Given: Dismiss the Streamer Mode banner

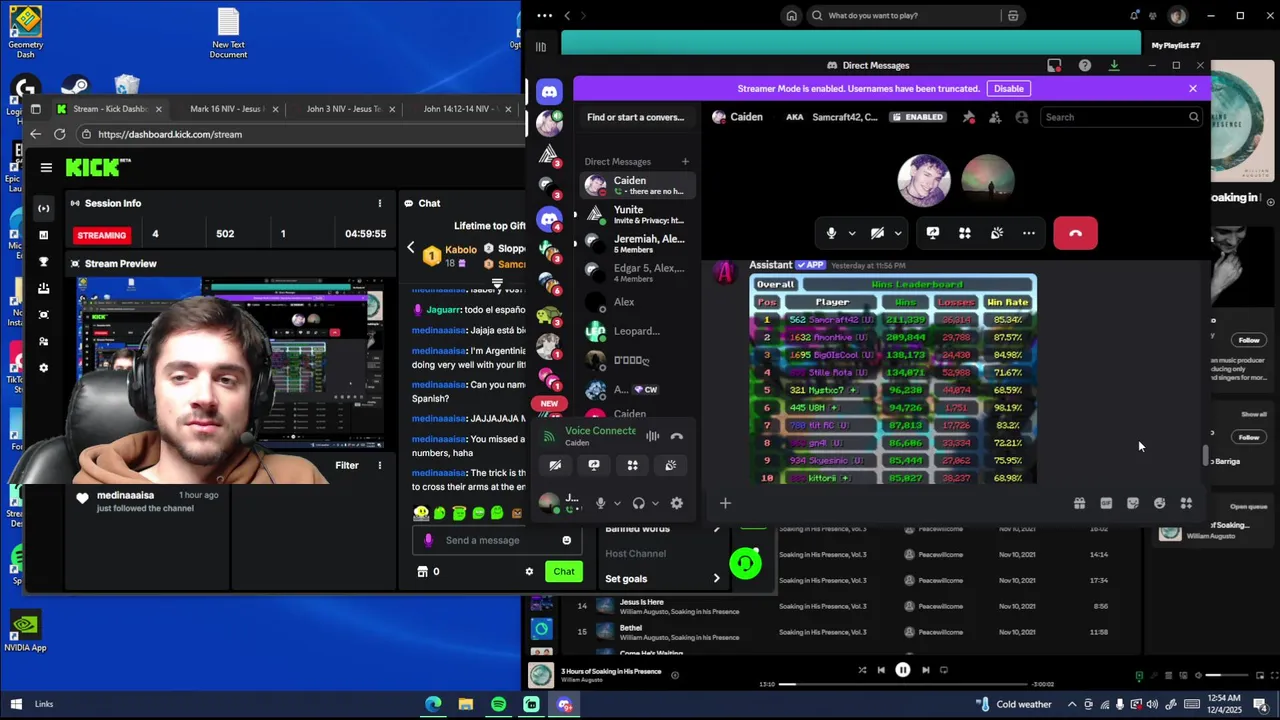Looking at the screenshot, I should (1192, 88).
